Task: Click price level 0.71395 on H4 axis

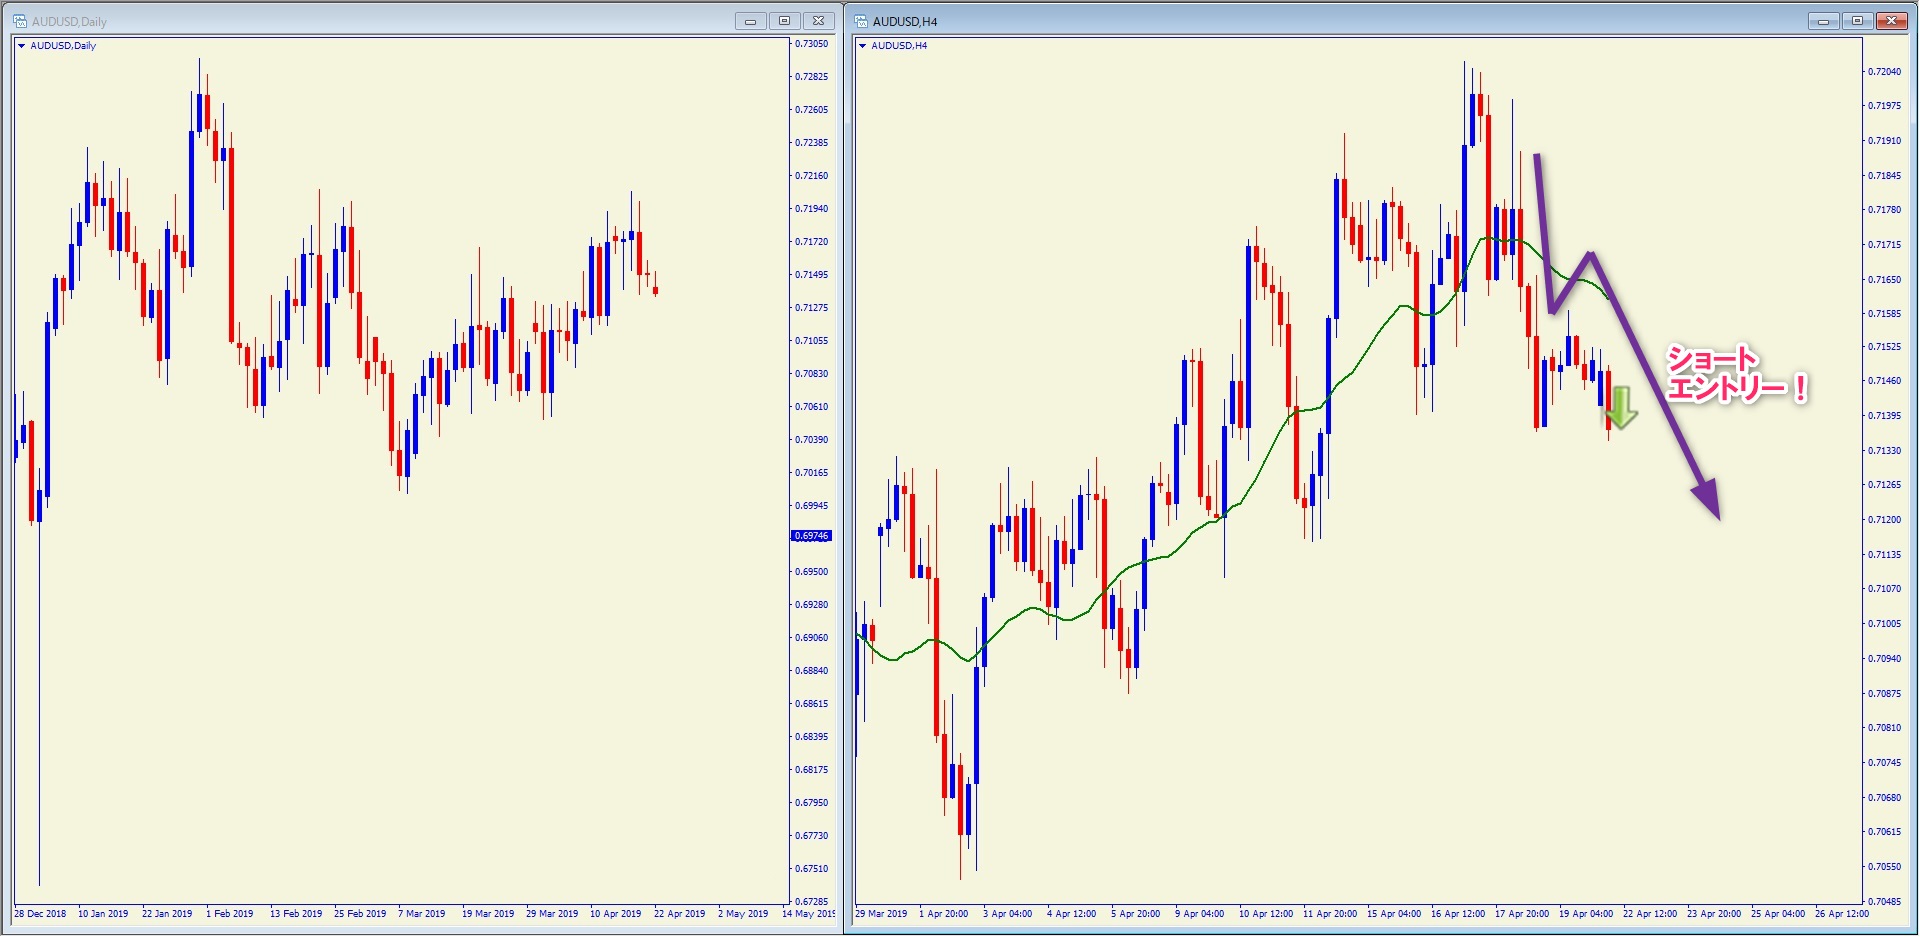Action: [1885, 416]
